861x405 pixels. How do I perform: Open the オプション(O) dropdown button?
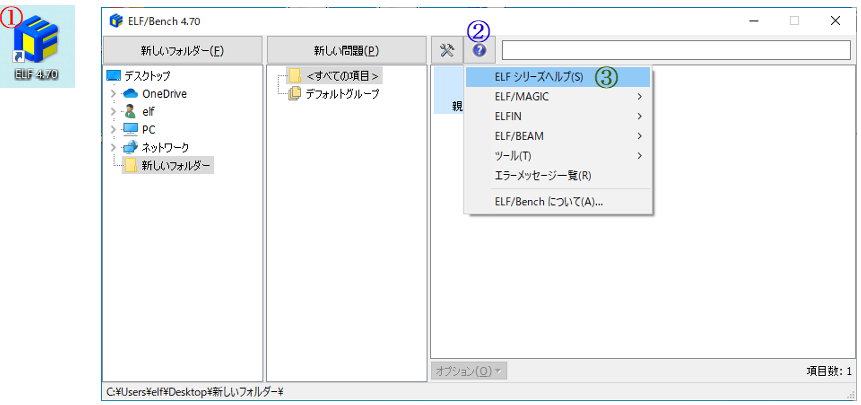pos(469,371)
